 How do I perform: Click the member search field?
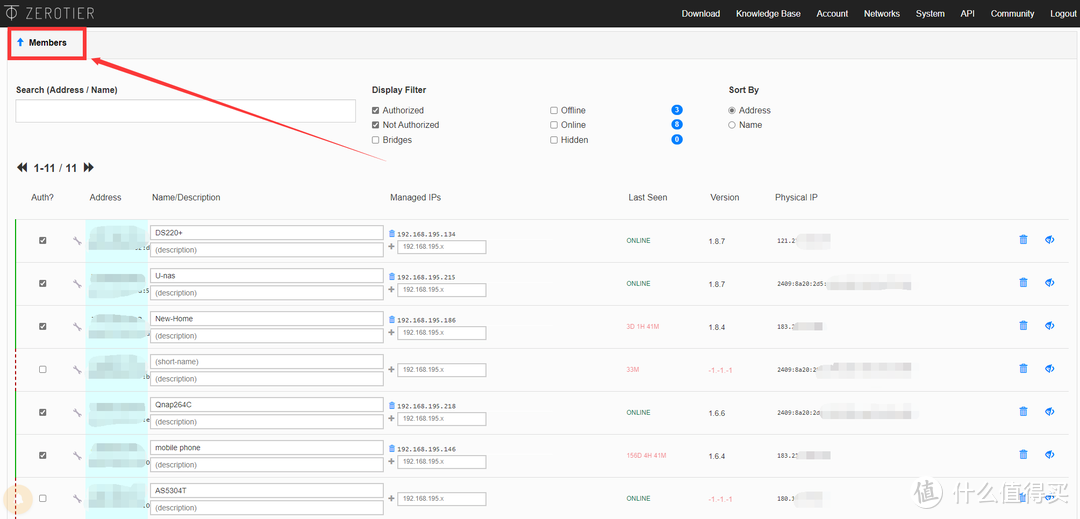[185, 111]
